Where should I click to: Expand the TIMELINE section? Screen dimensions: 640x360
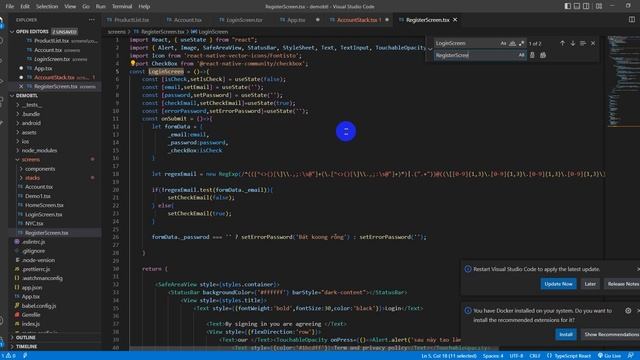[x=27, y=347]
